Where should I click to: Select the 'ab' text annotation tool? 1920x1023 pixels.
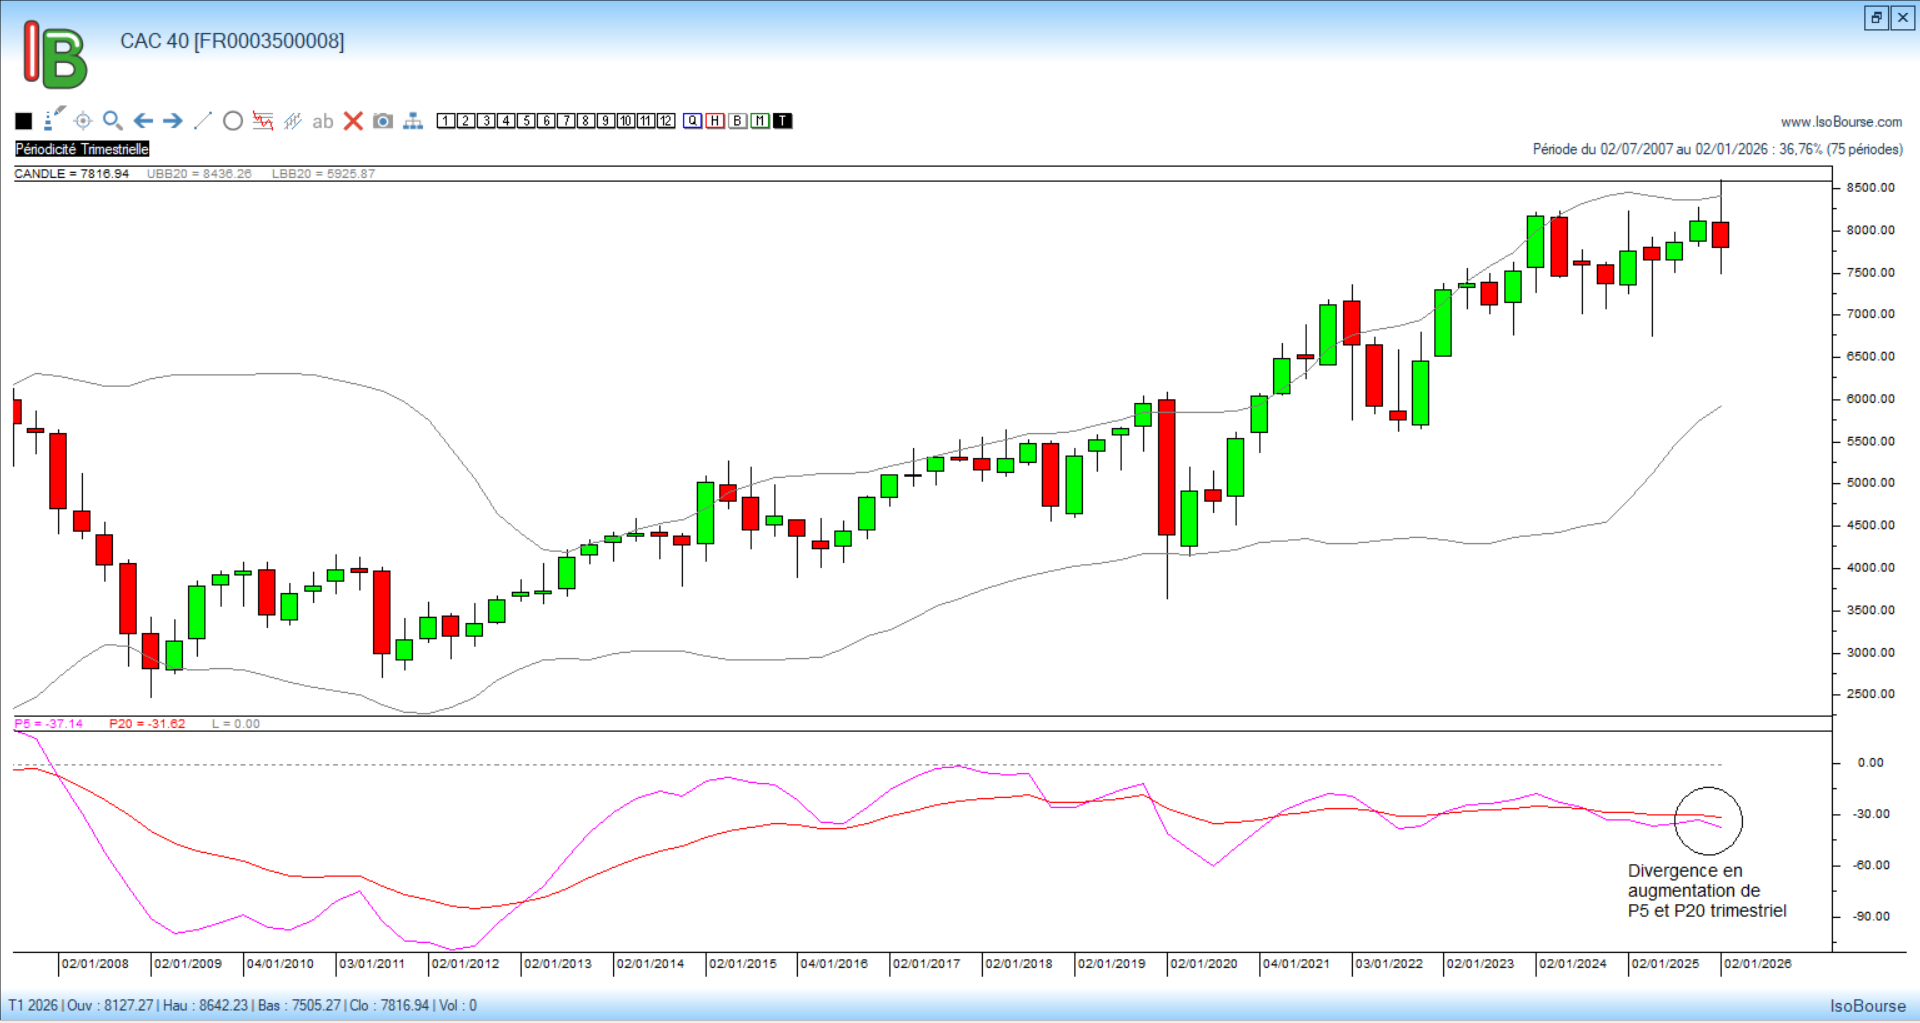322,121
